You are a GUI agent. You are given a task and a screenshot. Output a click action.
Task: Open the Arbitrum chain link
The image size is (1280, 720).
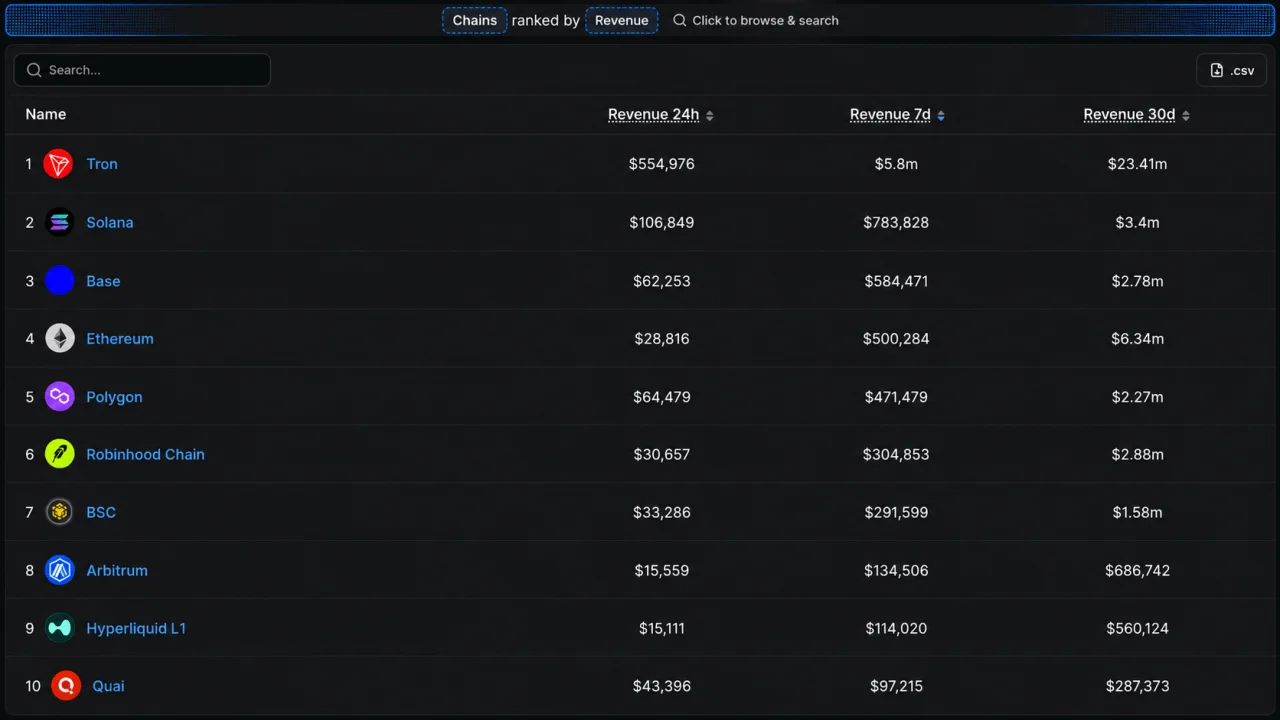117,570
